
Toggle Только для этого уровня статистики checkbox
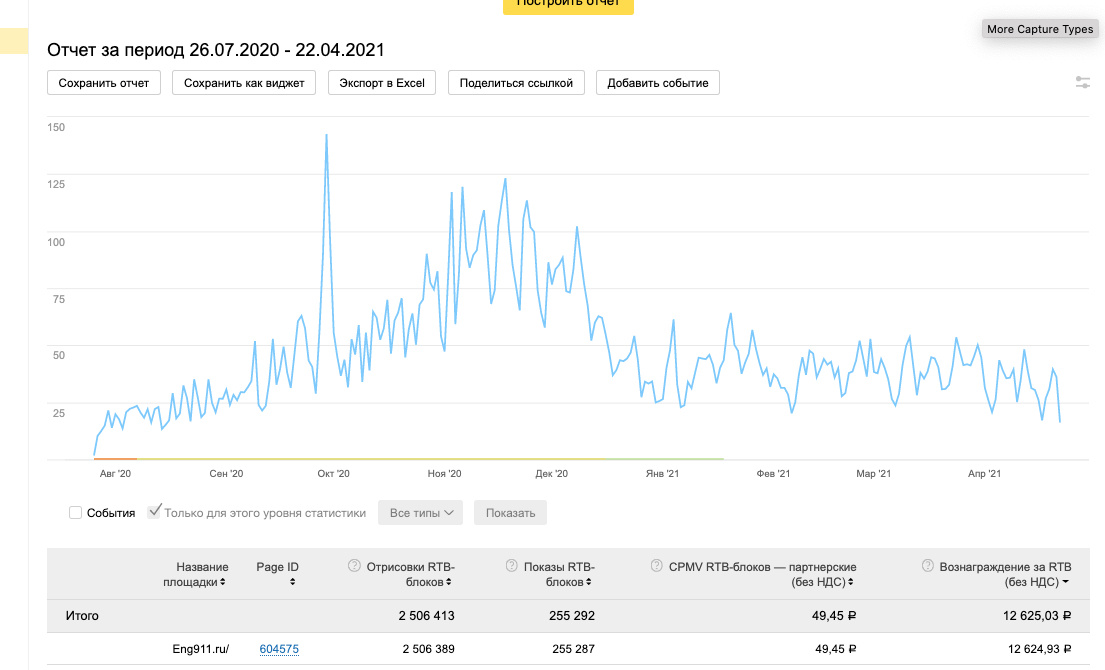tap(154, 511)
